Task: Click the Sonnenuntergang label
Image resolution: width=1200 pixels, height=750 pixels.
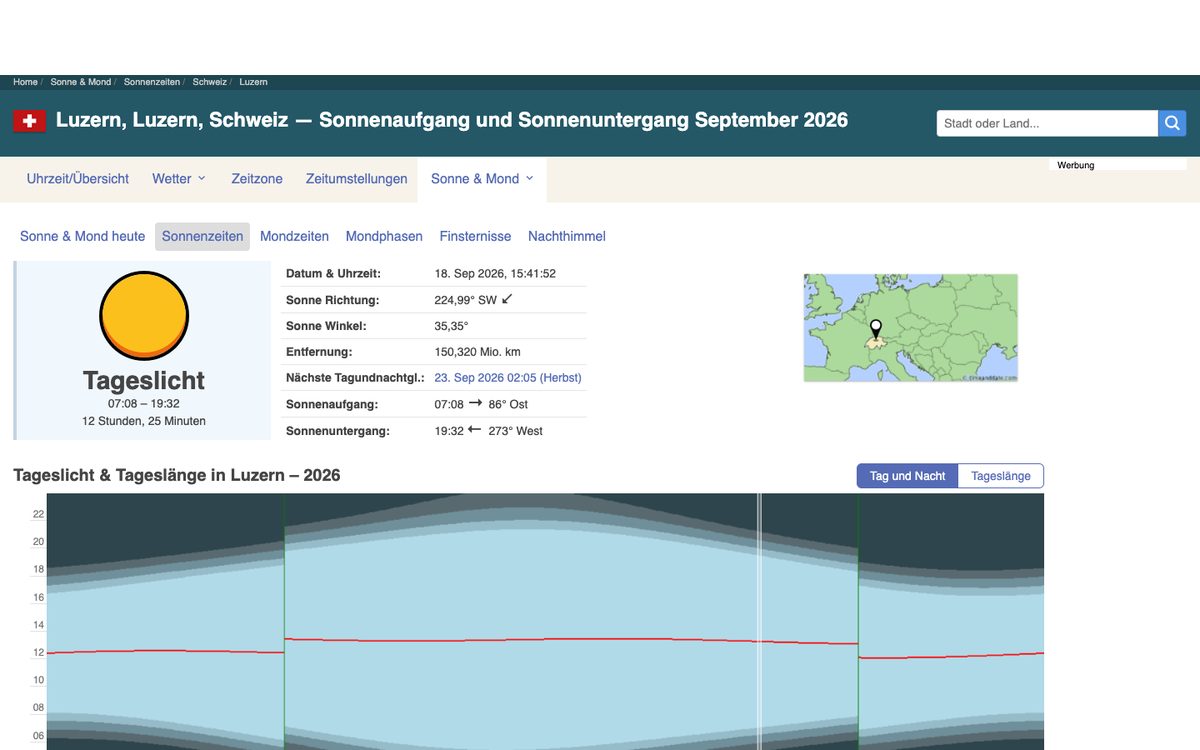Action: [338, 431]
